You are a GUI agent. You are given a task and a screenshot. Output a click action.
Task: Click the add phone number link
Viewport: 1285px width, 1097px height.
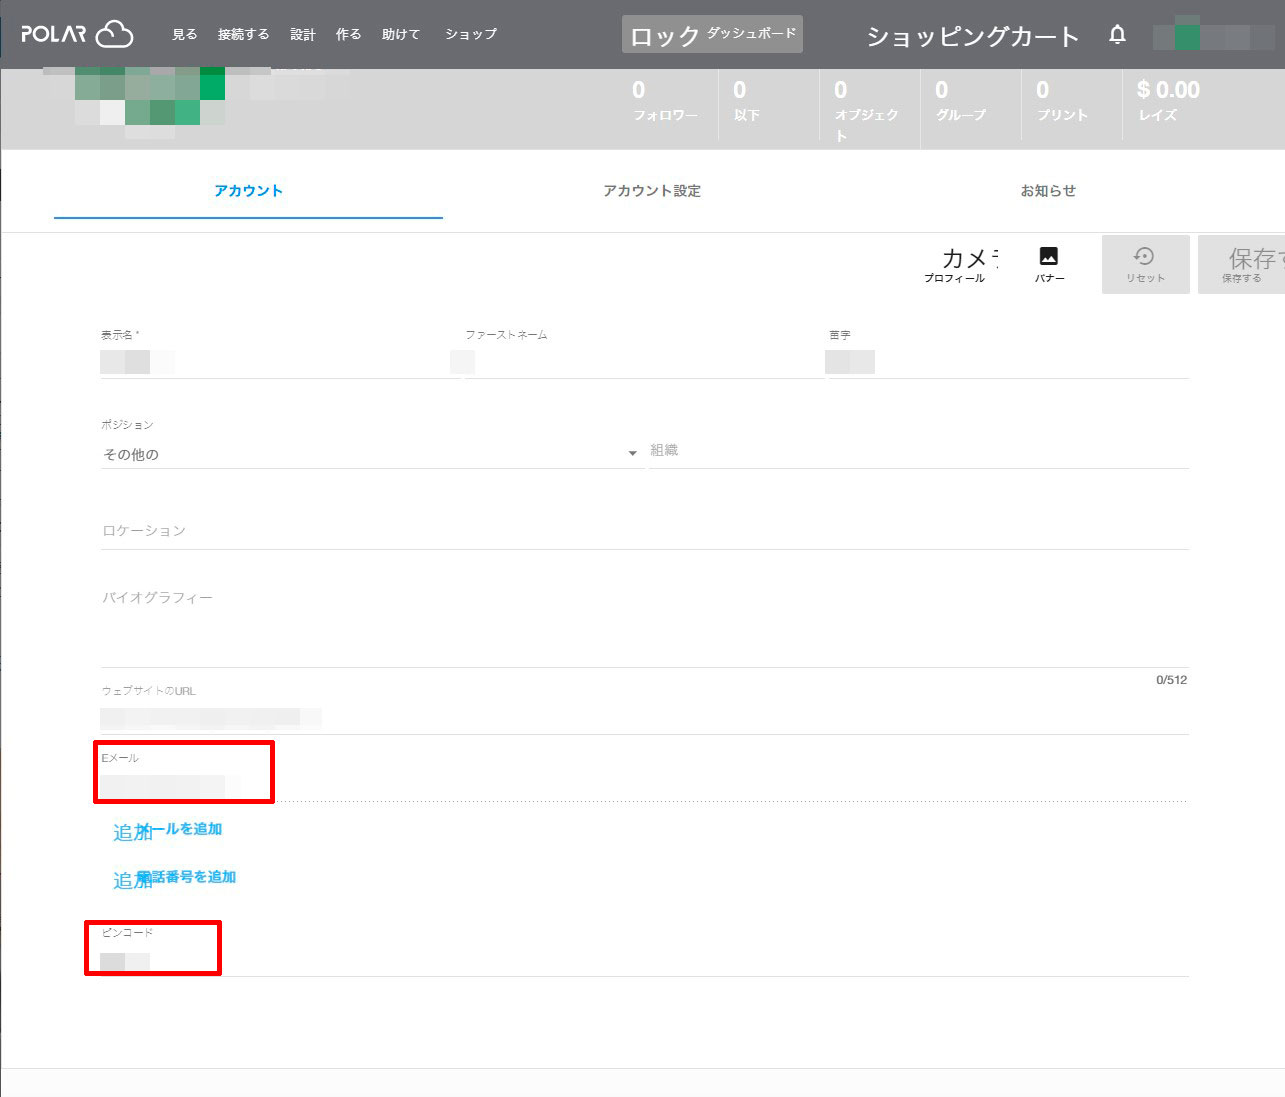click(x=175, y=878)
